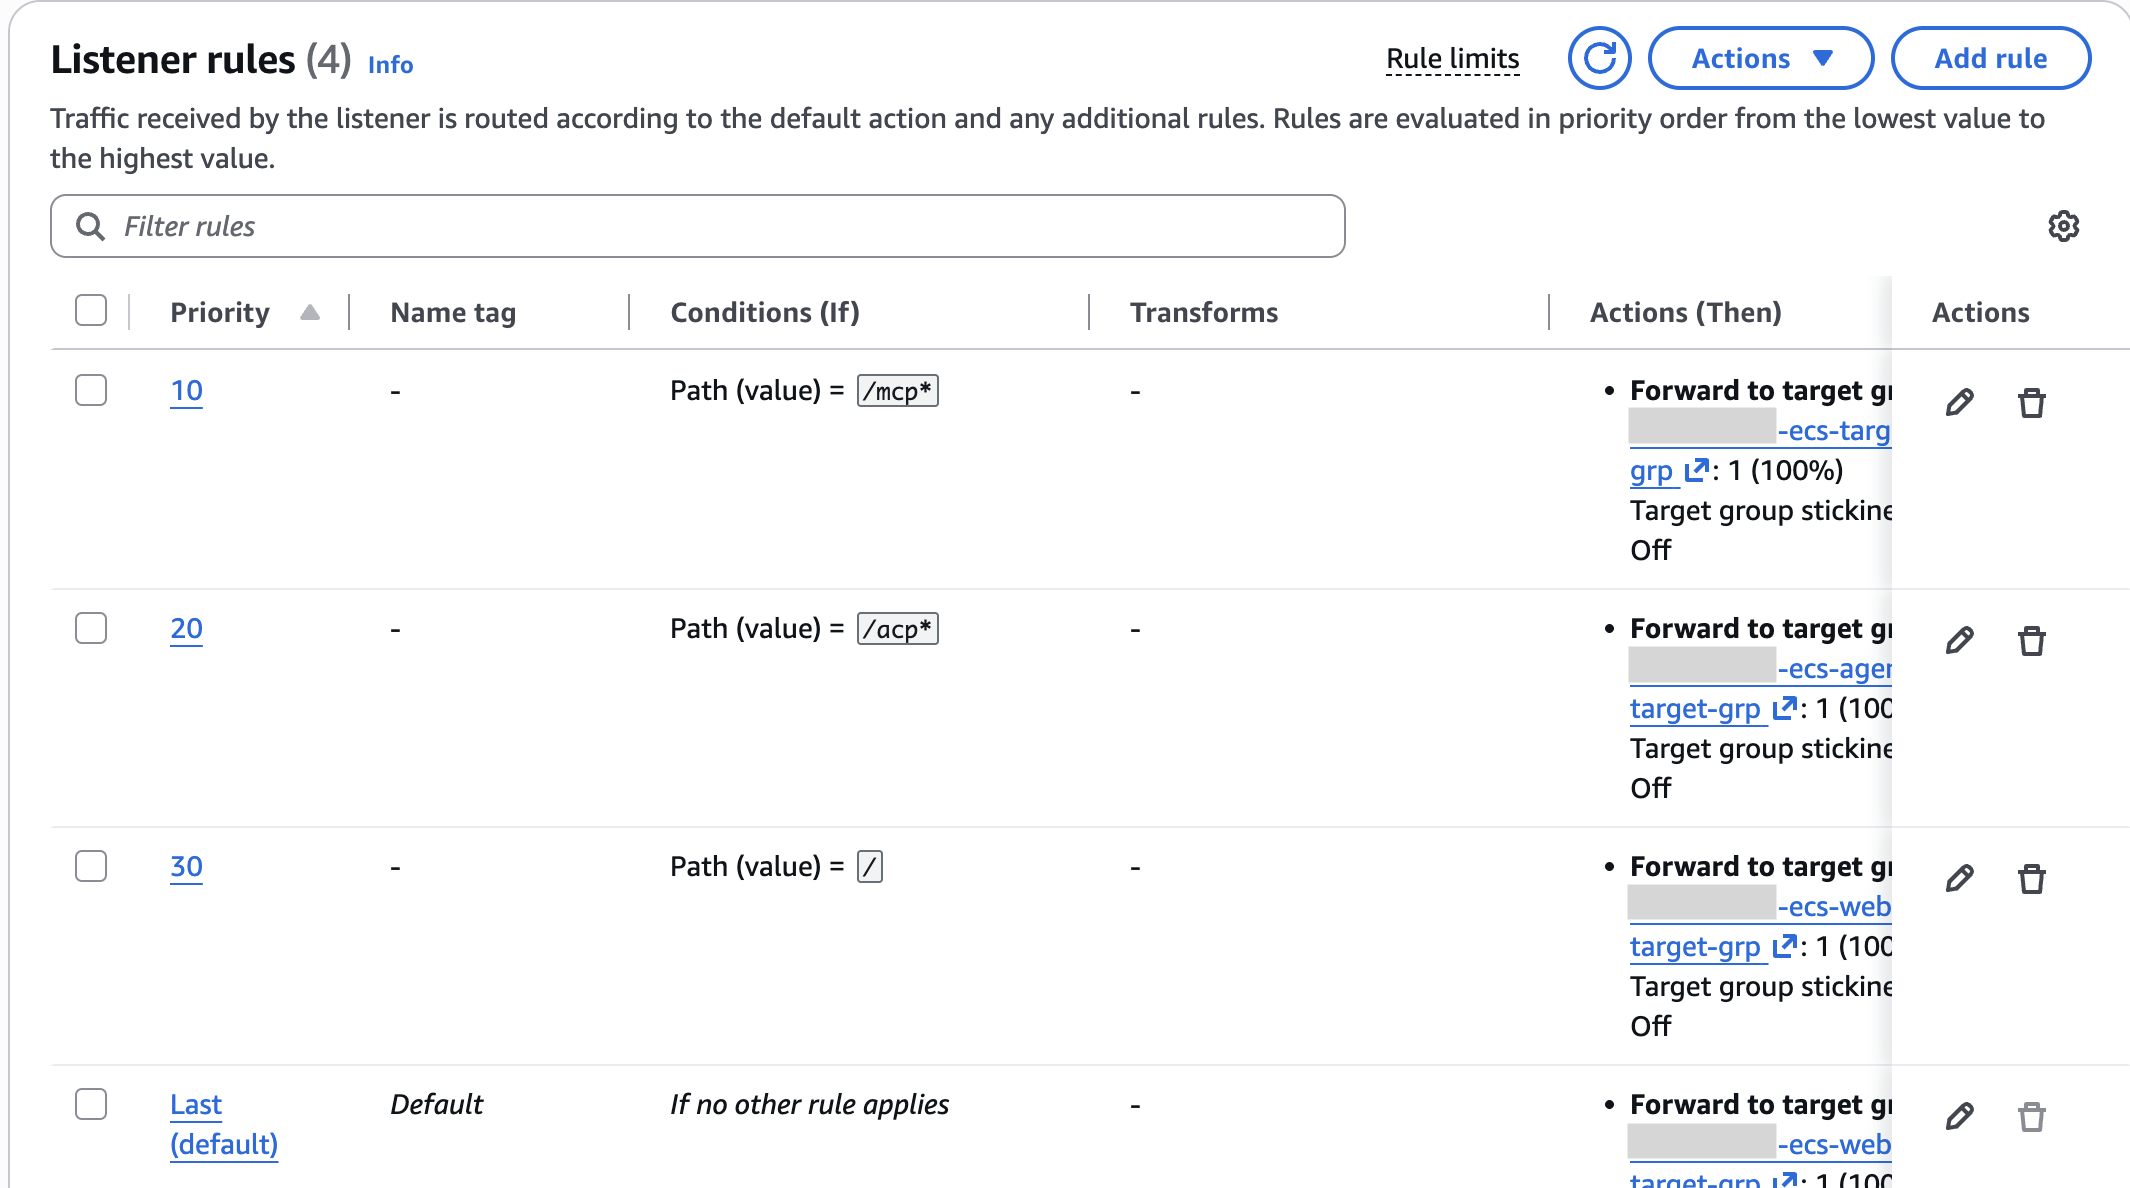Open the Actions dropdown menu
This screenshot has width=2130, height=1188.
point(1760,58)
